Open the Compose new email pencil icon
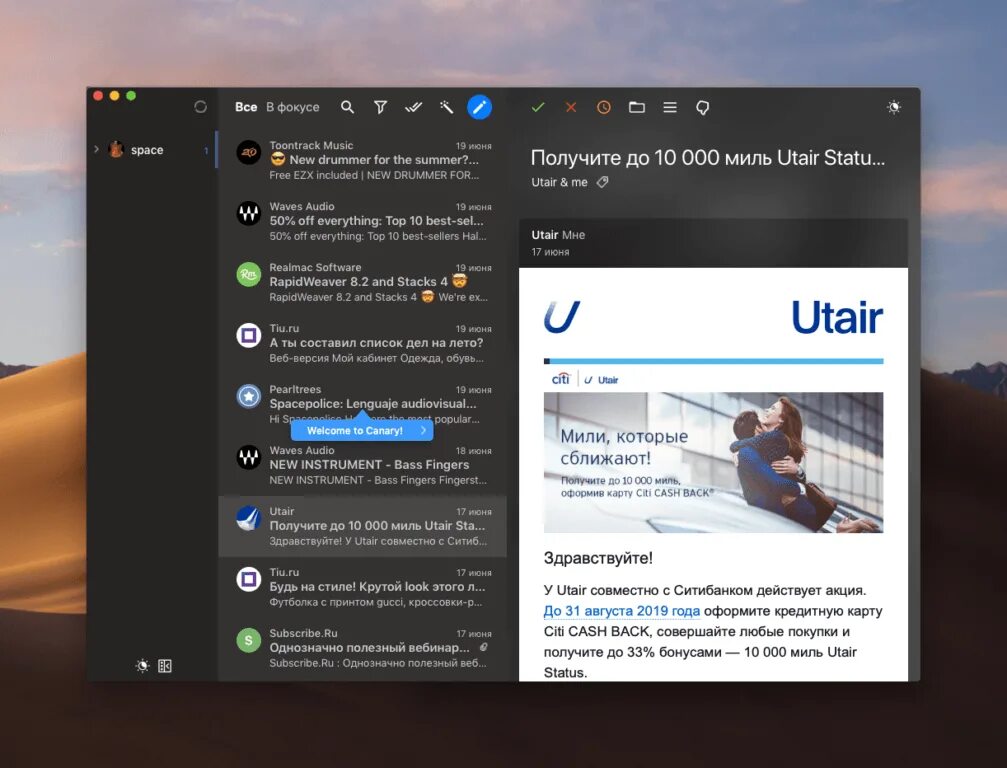The image size is (1007, 768). tap(480, 107)
